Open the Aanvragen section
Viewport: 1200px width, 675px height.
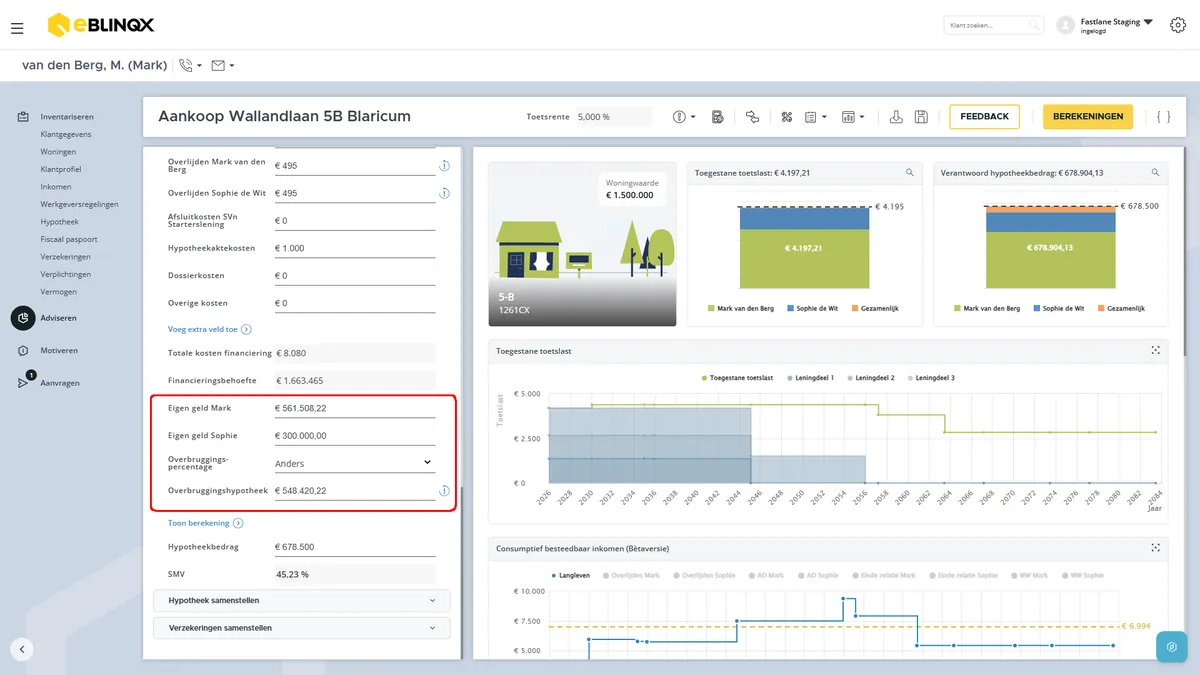coord(60,383)
